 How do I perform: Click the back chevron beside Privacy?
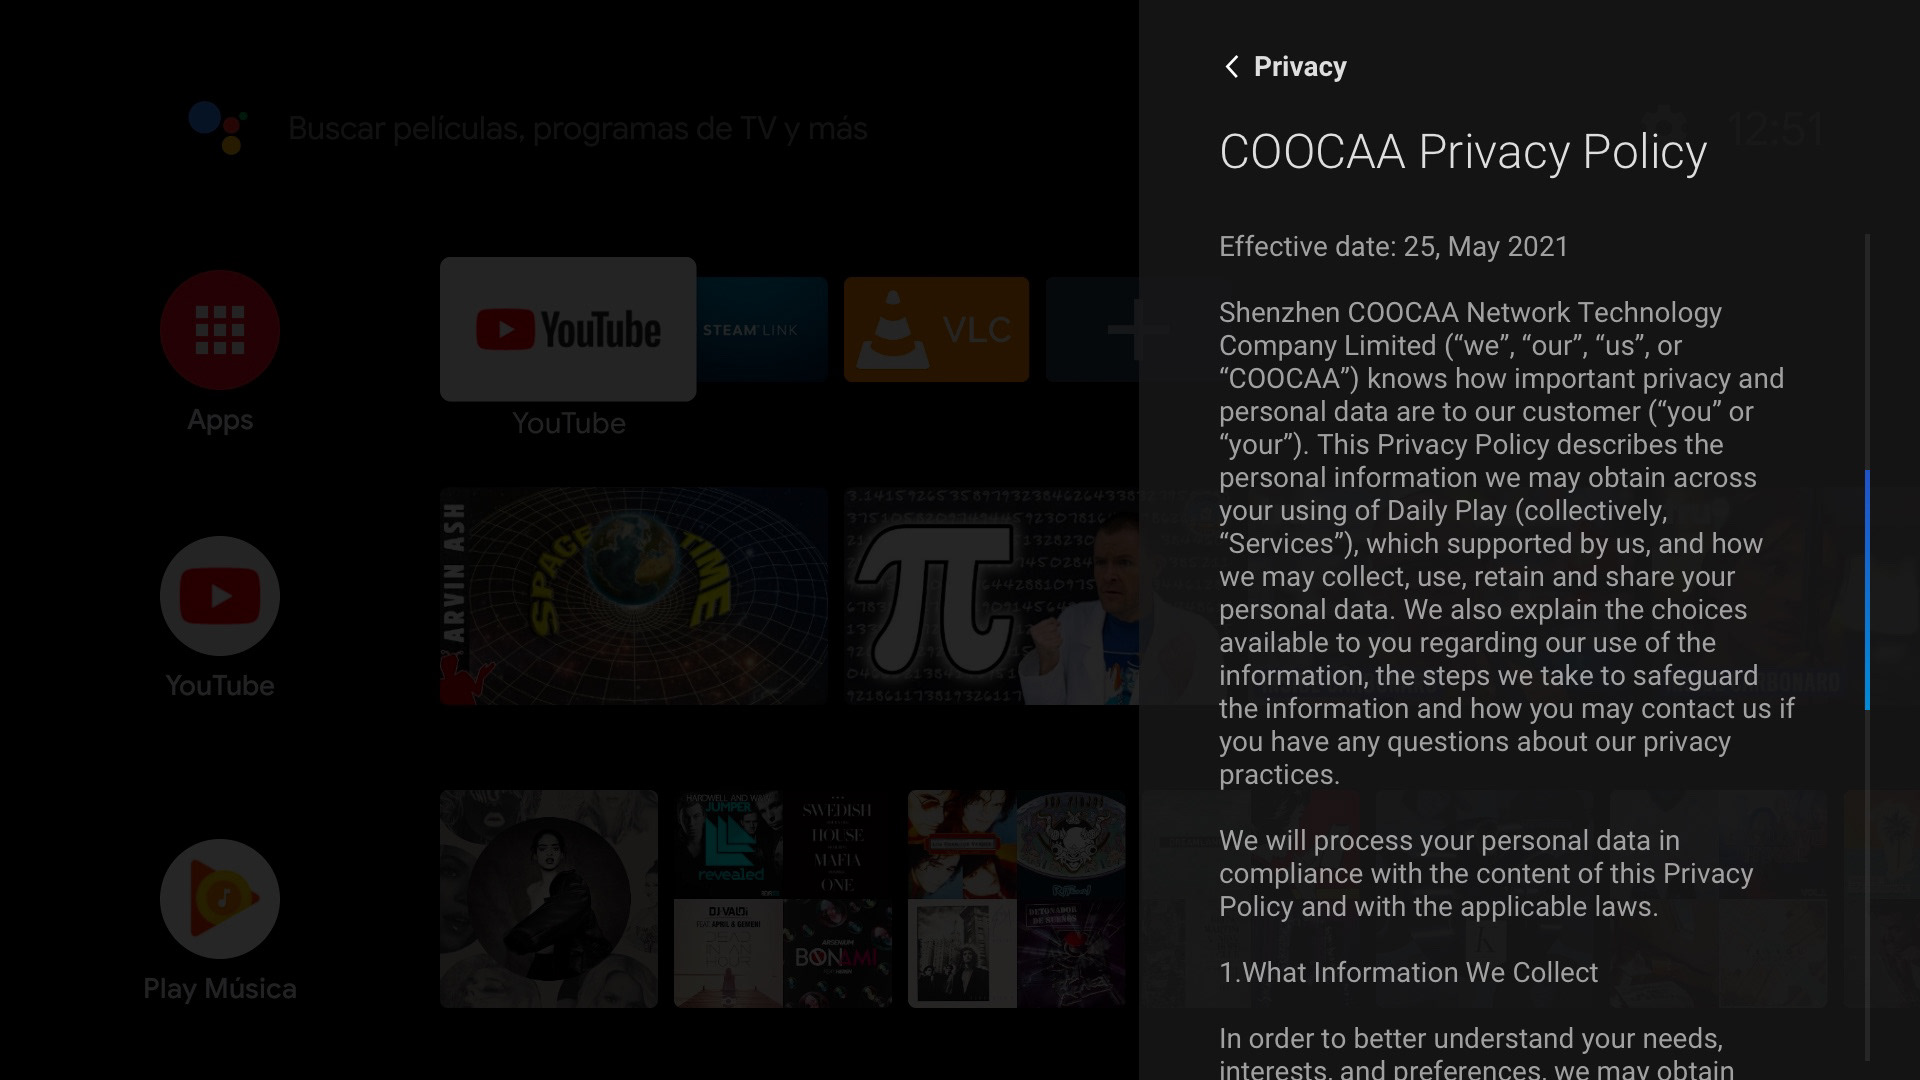1232,67
